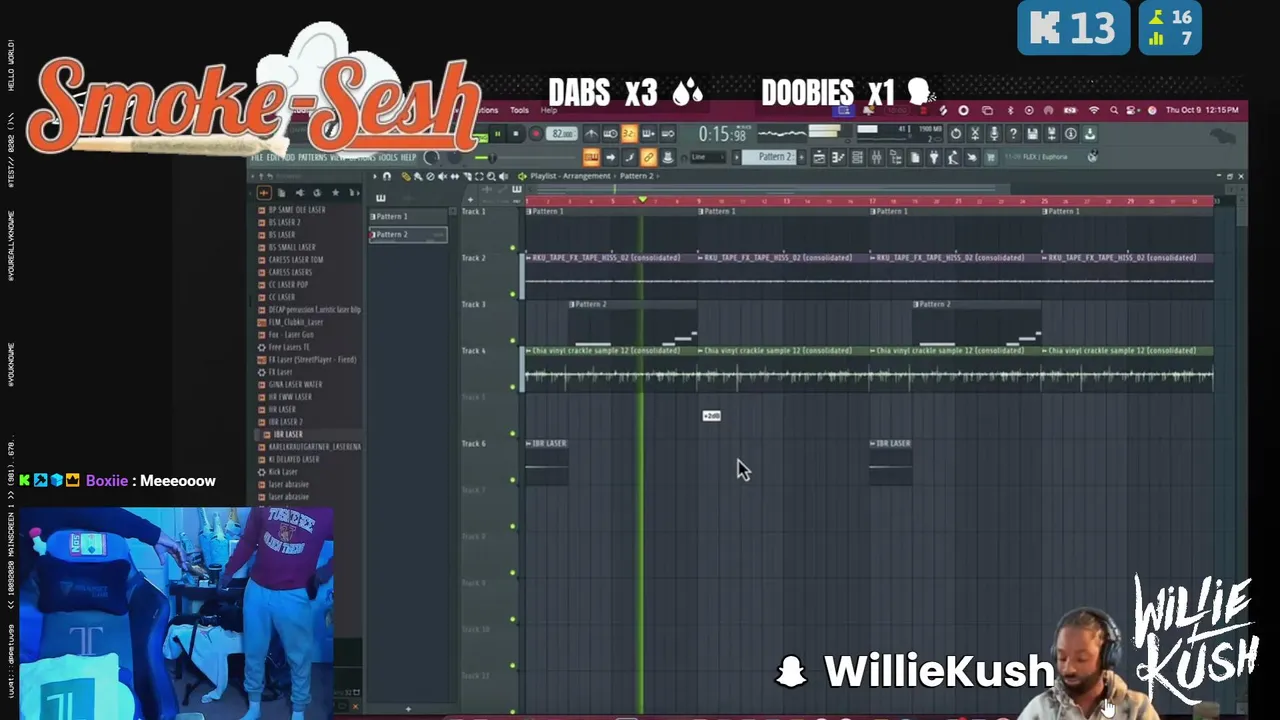The width and height of the screenshot is (1280, 720).
Task: Select the Playlist paint brush tool
Action: (418, 176)
